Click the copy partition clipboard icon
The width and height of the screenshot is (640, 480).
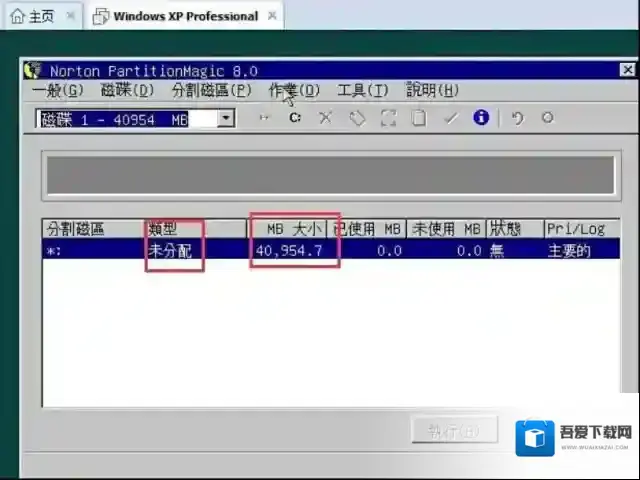click(x=419, y=118)
